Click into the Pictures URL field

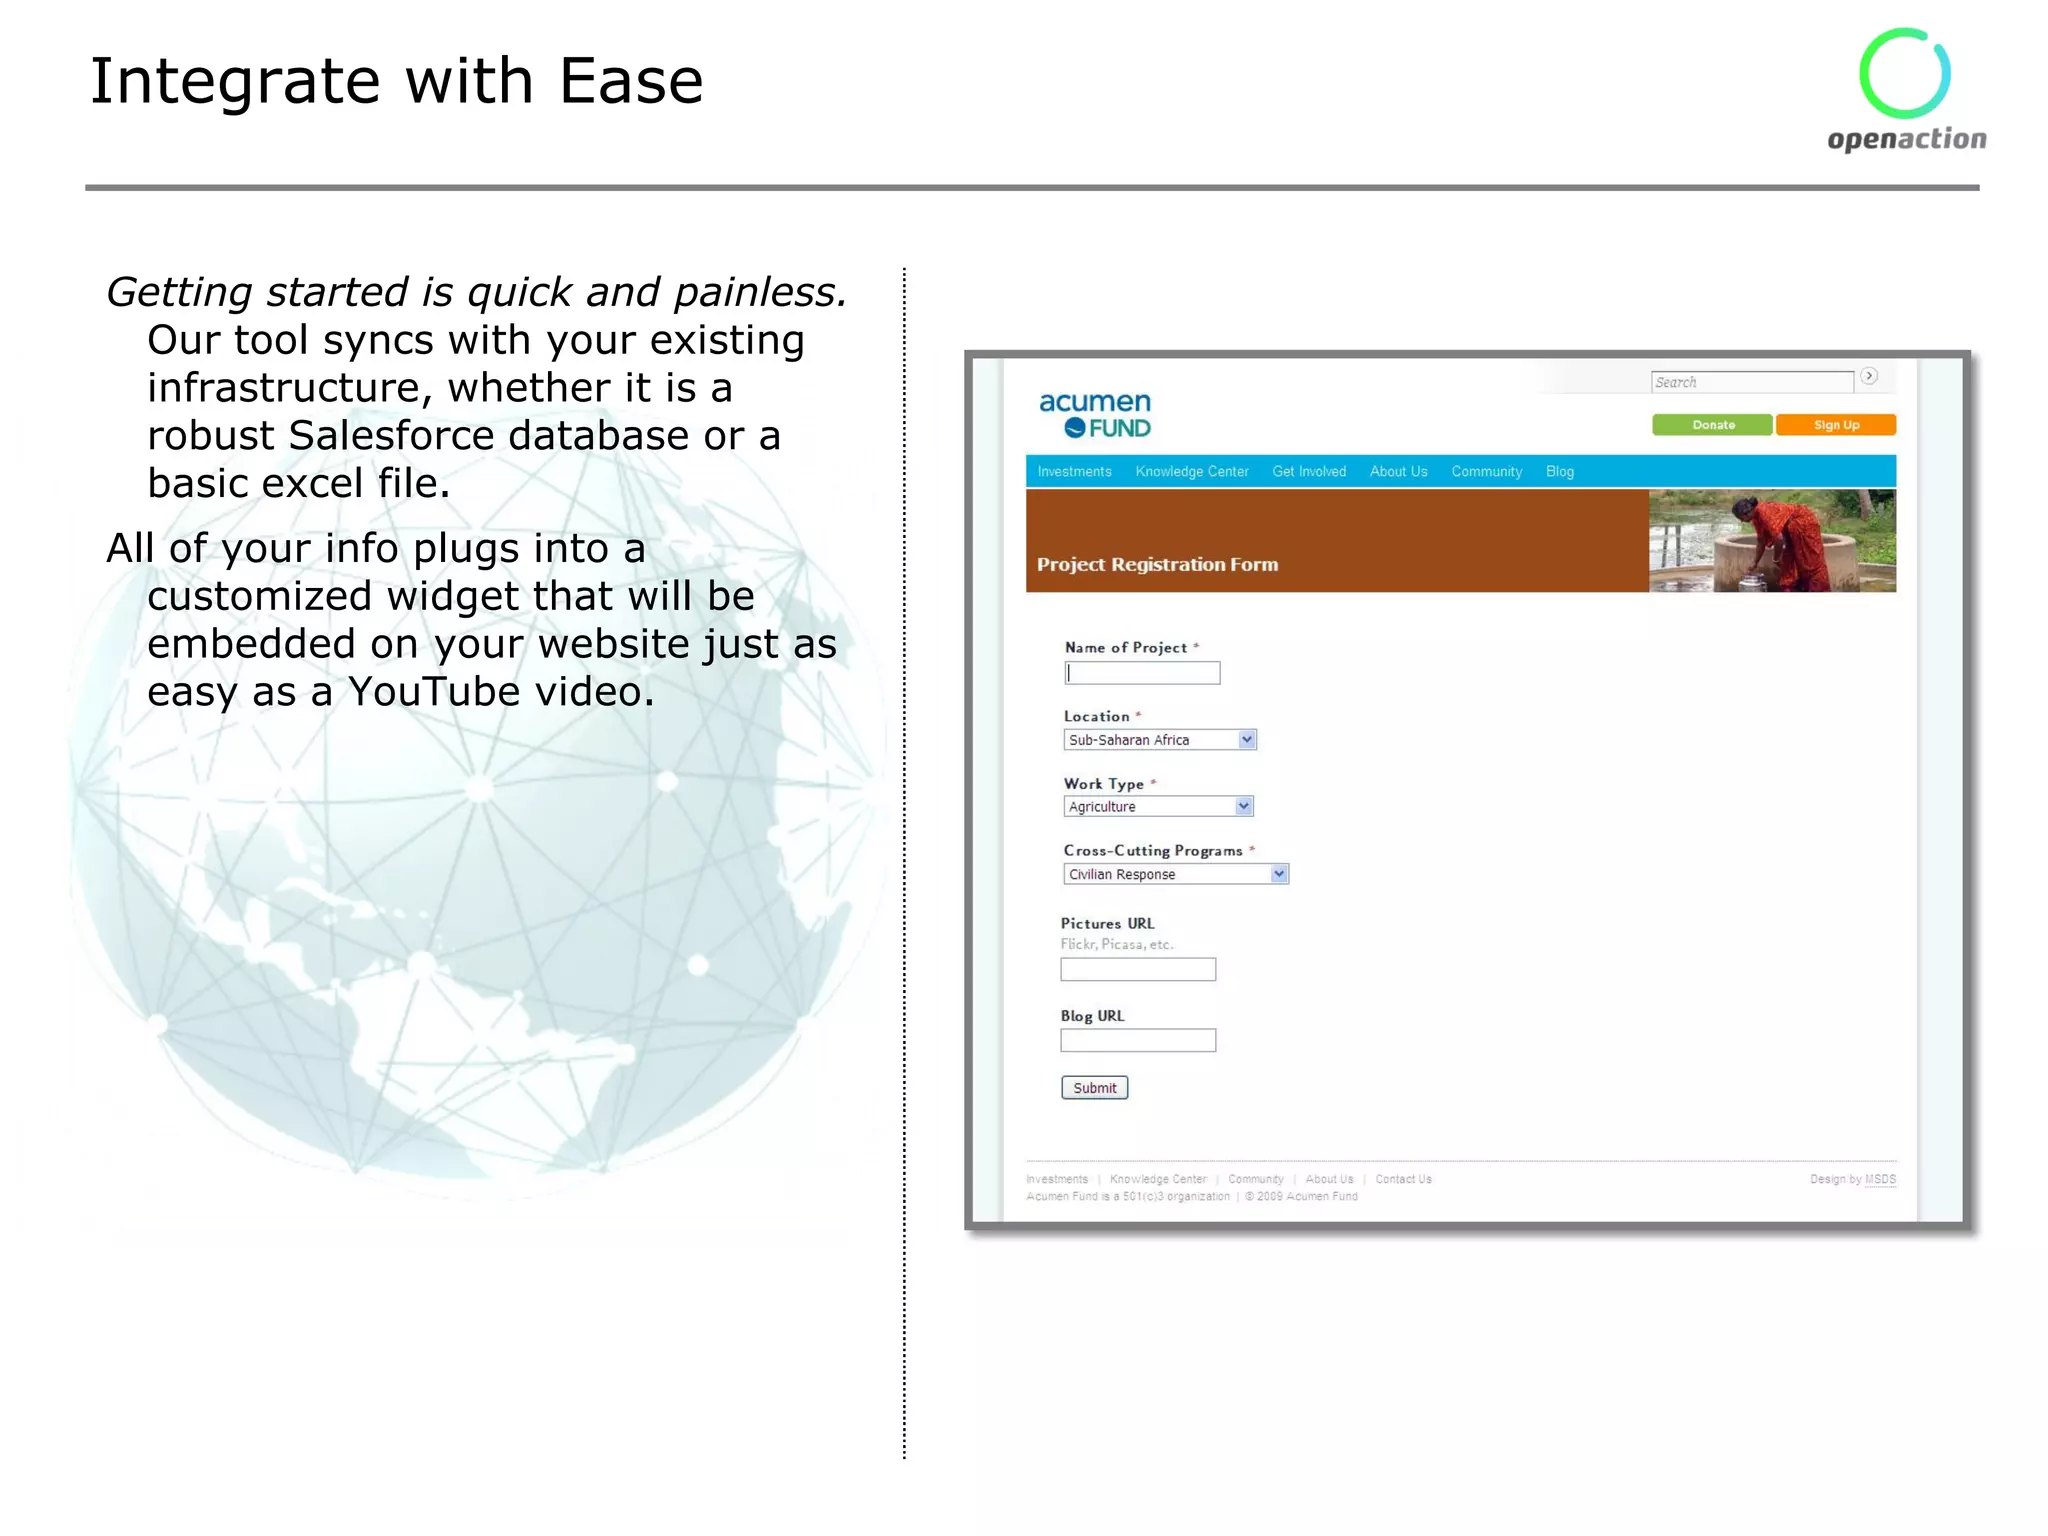point(1138,969)
